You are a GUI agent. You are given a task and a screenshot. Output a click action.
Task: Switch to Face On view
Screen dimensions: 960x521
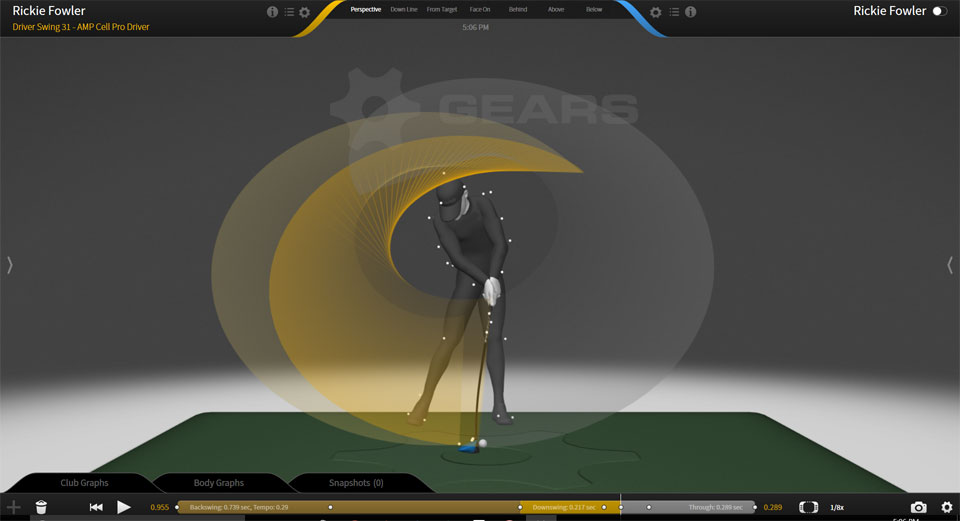coord(480,9)
